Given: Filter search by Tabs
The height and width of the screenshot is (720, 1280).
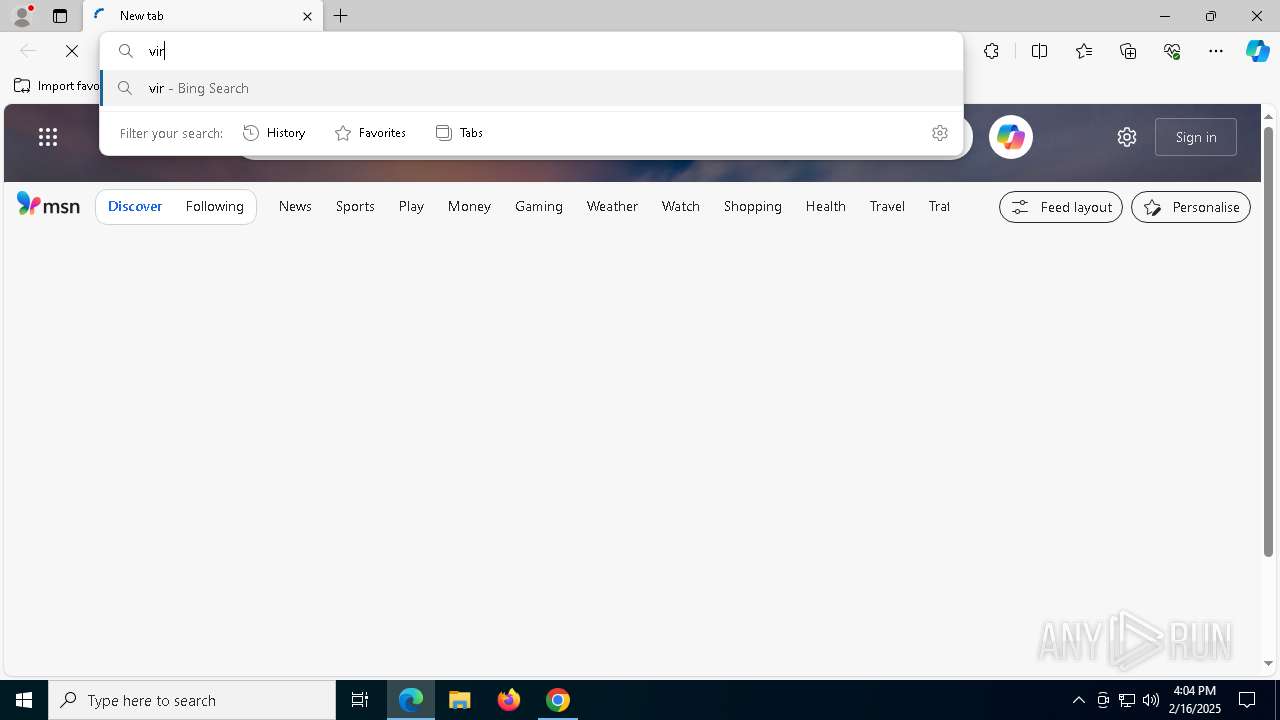Looking at the screenshot, I should 459,133.
